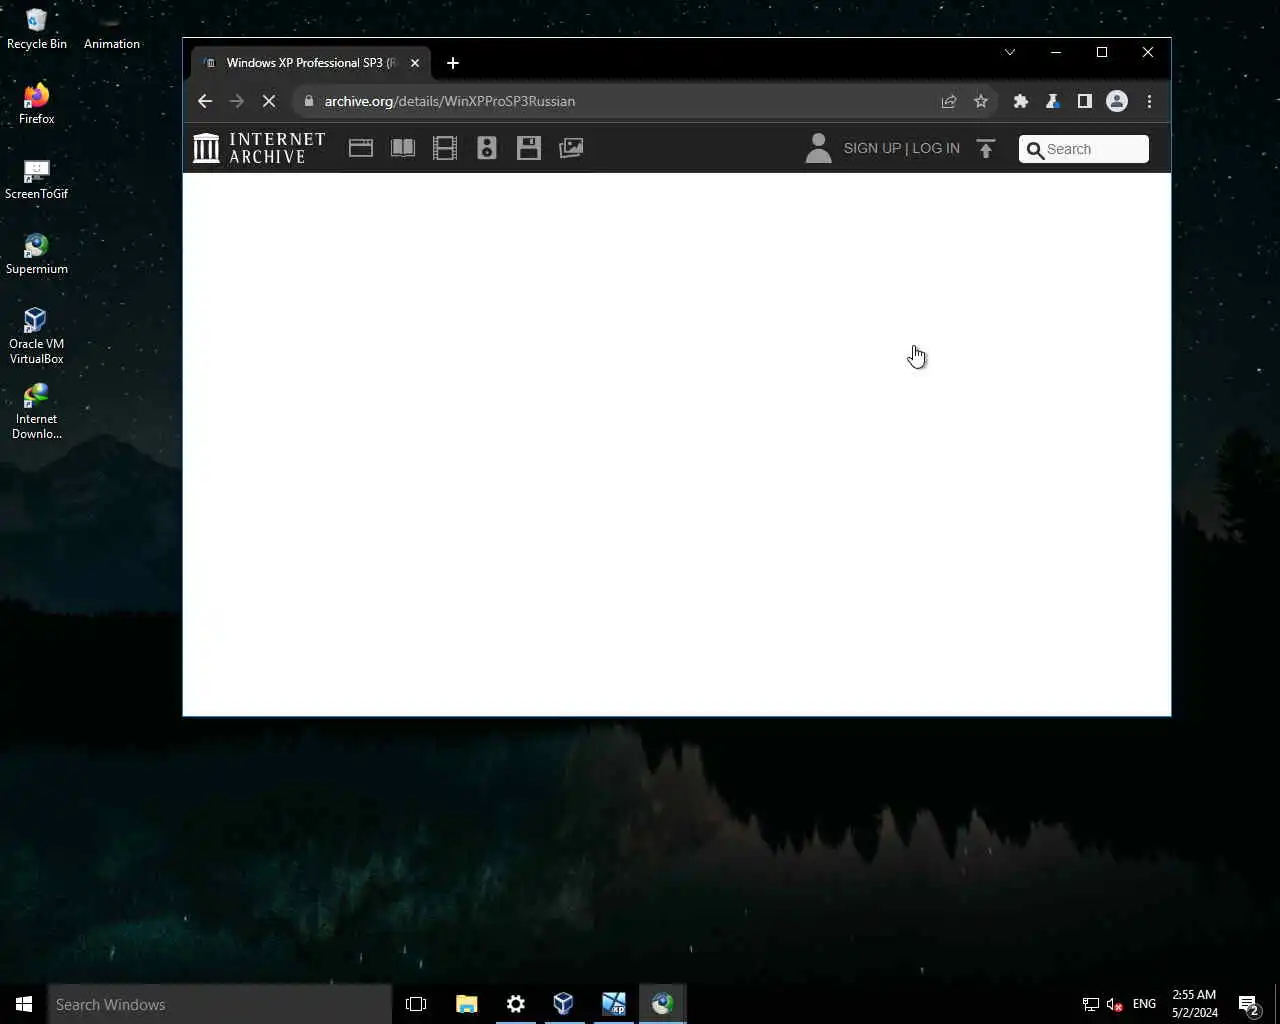
Task: Select the ScreenToGif desktop shortcut
Action: pyautogui.click(x=37, y=179)
